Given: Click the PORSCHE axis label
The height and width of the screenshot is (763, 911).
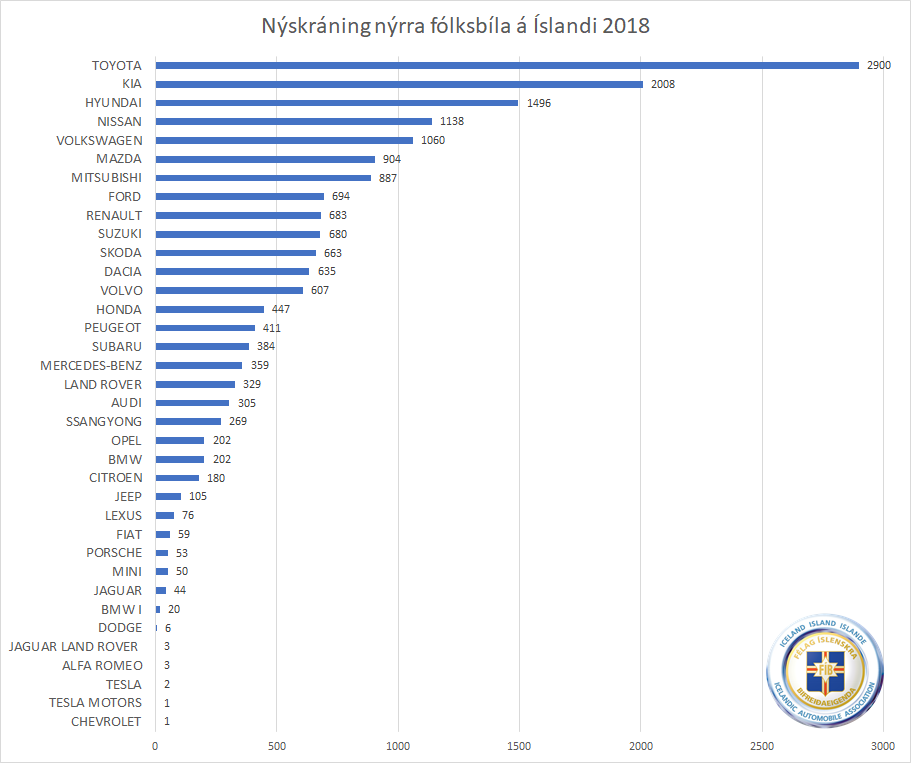Looking at the screenshot, I should pyautogui.click(x=114, y=553).
